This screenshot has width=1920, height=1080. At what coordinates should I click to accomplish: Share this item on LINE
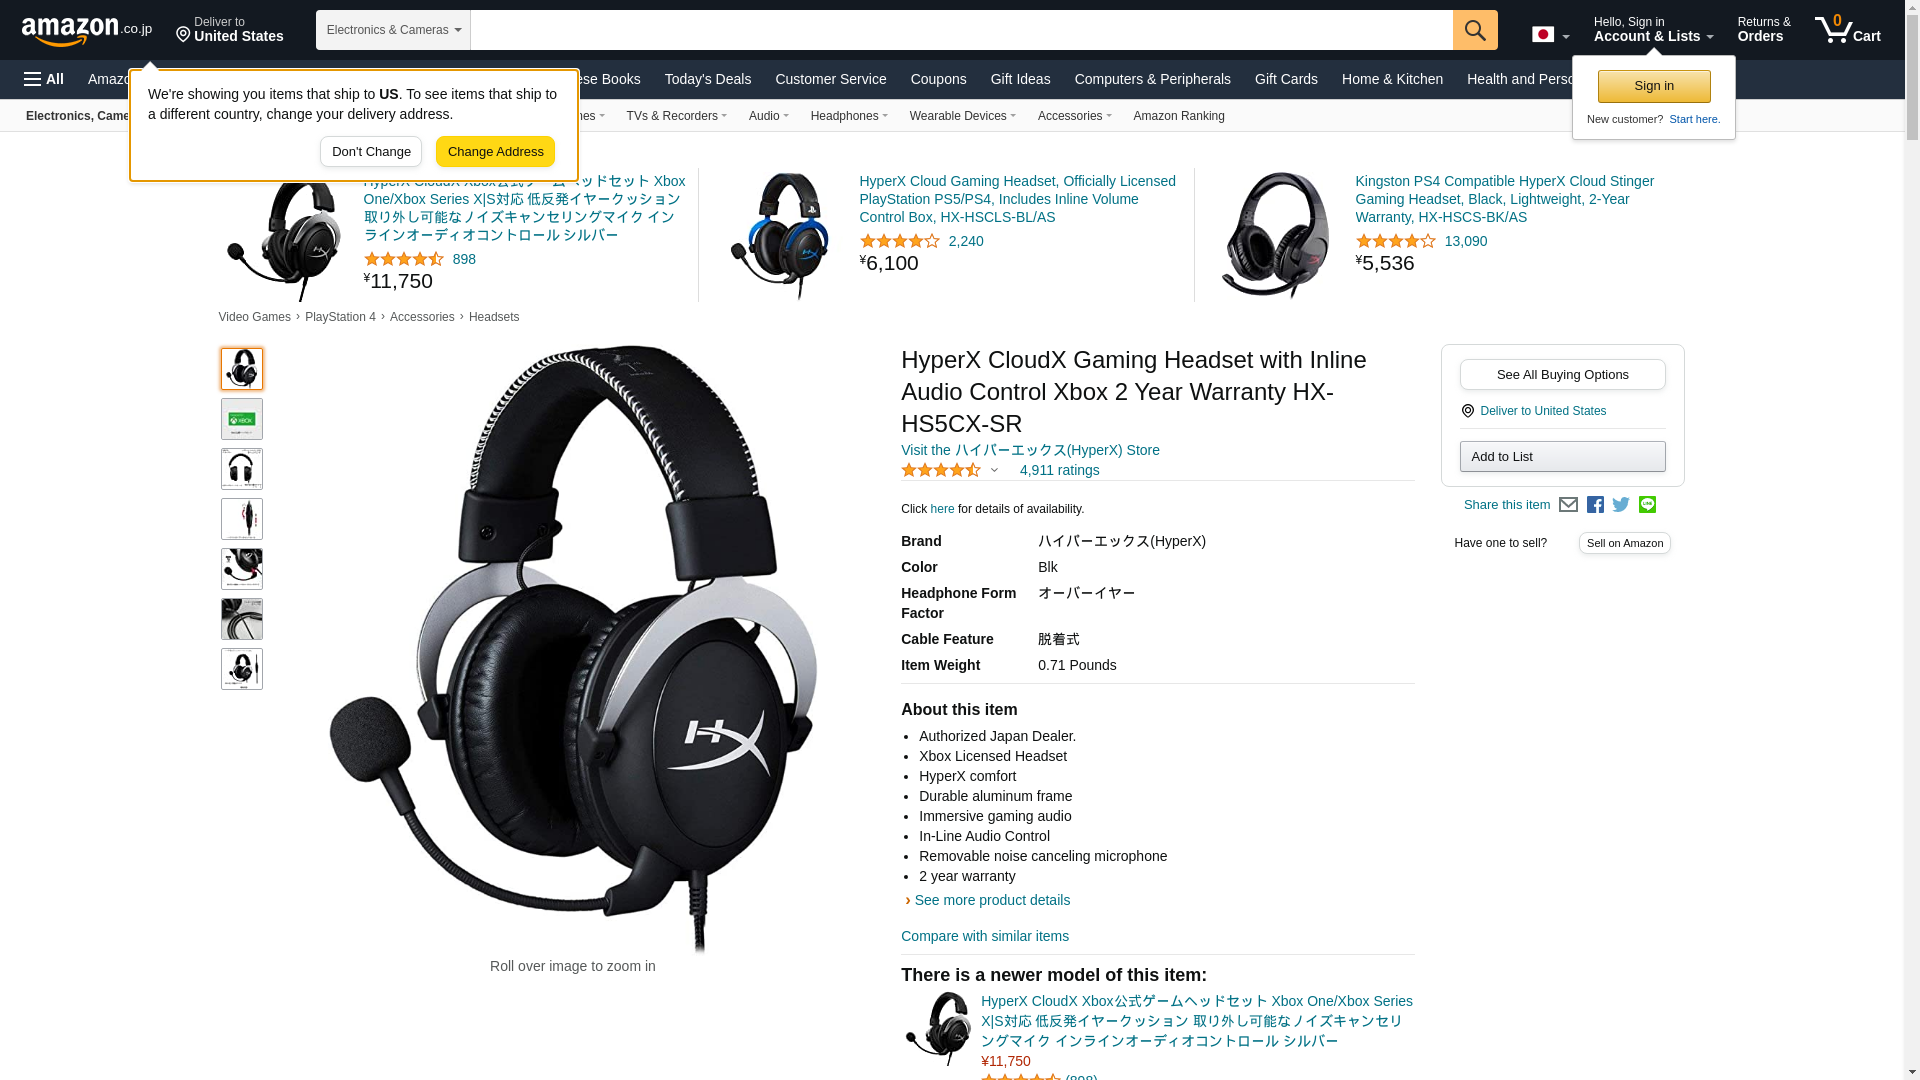coord(1647,505)
